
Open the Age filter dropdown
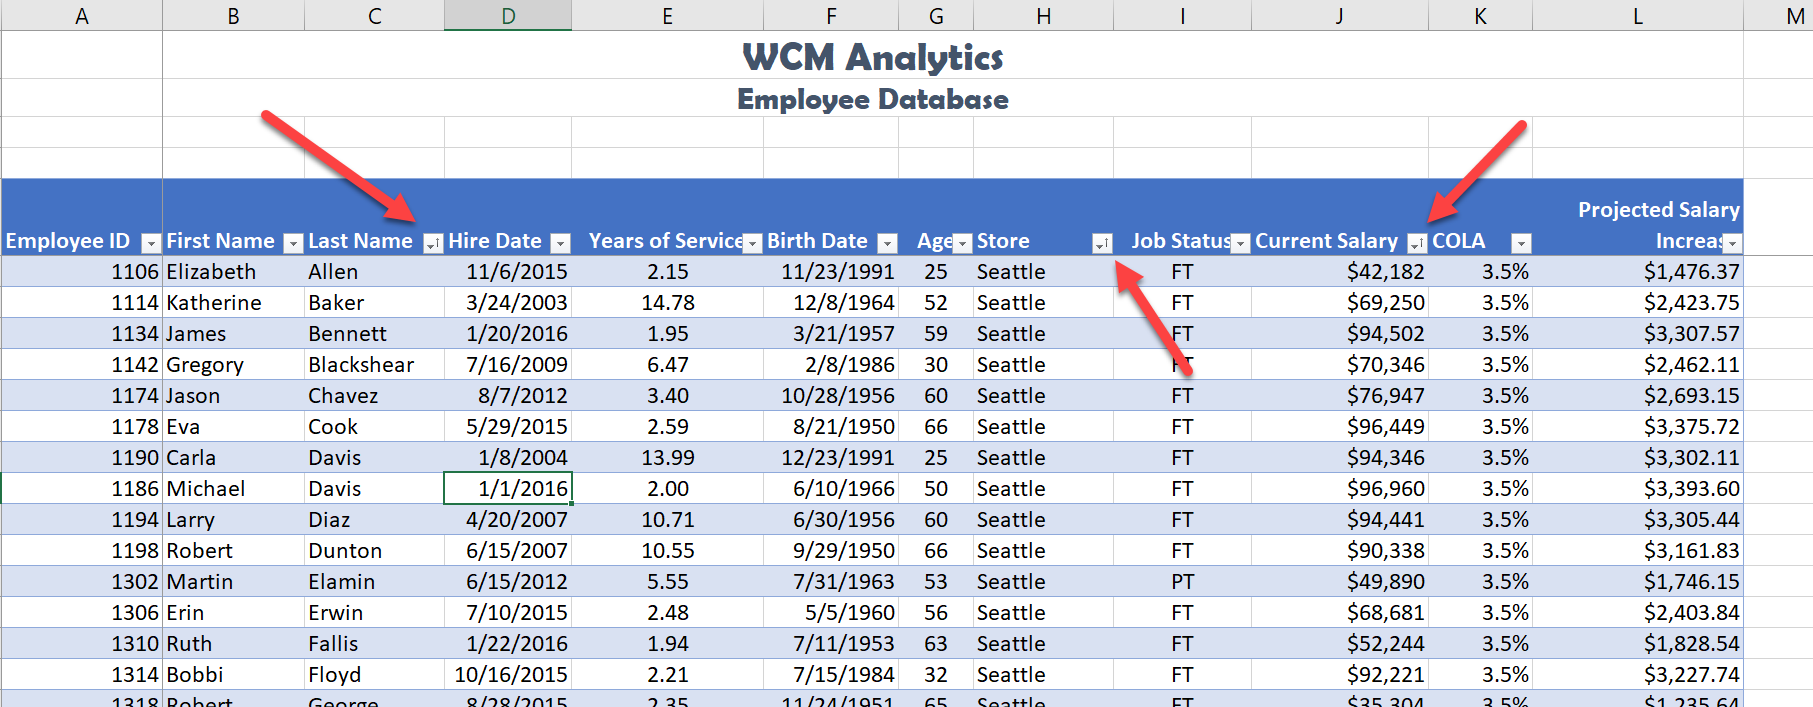point(962,243)
